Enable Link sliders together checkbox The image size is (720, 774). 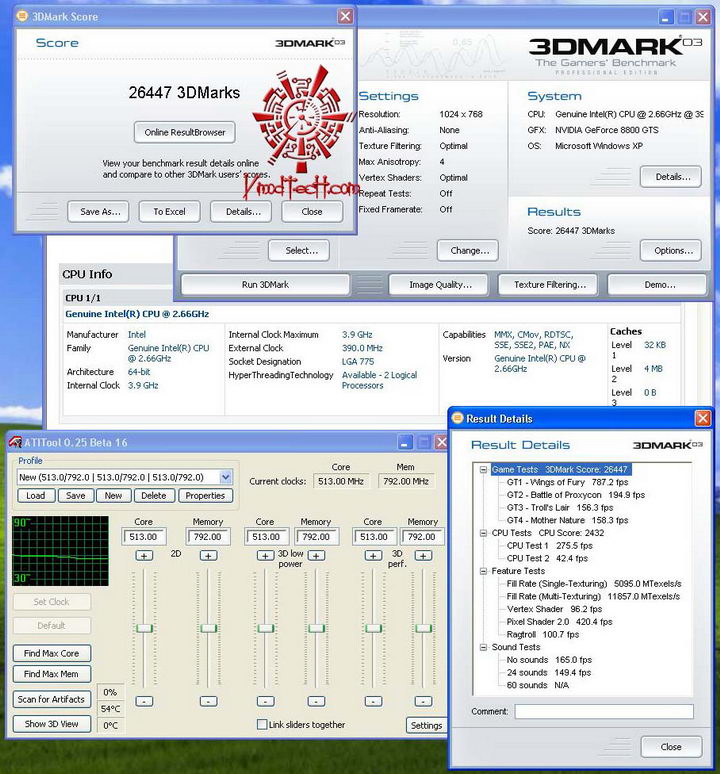[262, 724]
